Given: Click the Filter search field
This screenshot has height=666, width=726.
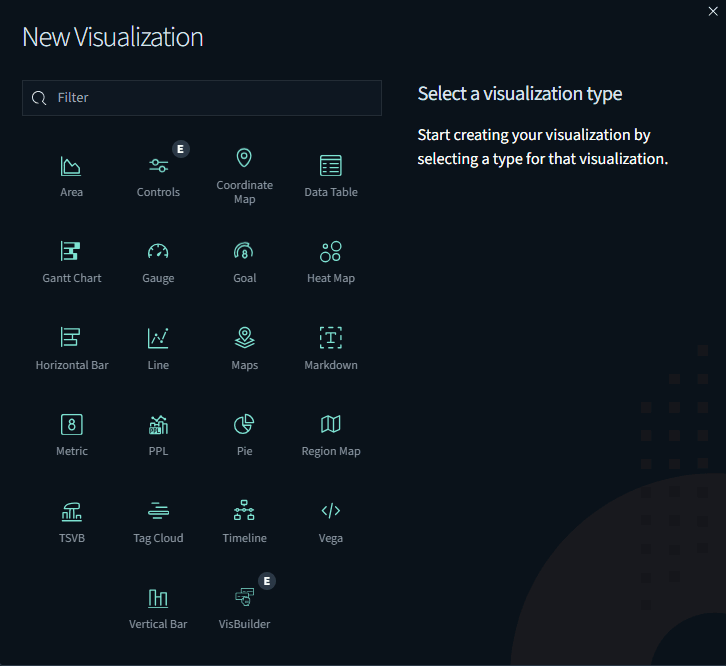Looking at the screenshot, I should 202,98.
